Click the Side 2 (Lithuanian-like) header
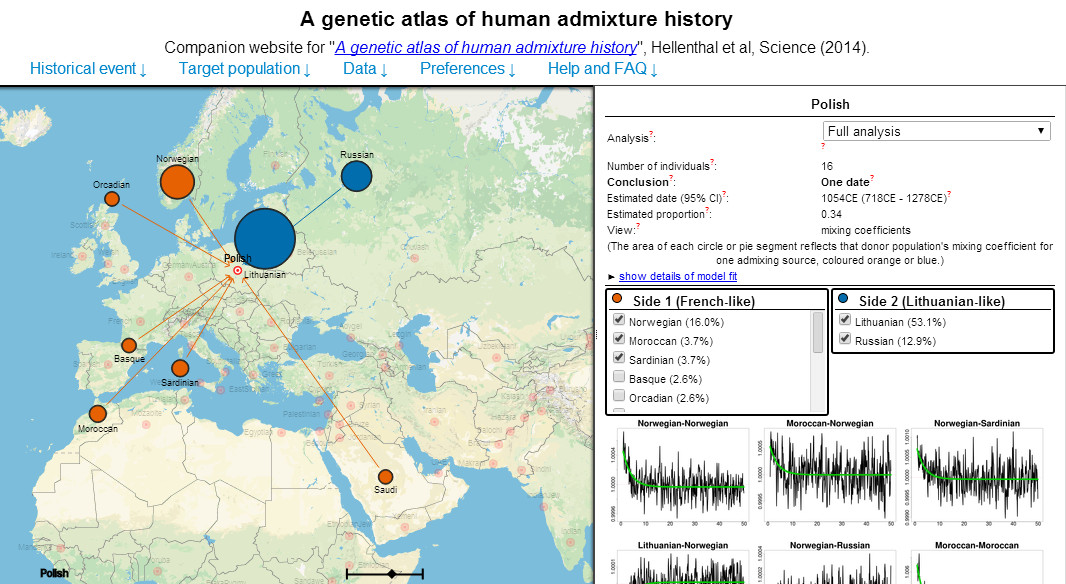Viewport: 1066px width, 584px height. (931, 301)
